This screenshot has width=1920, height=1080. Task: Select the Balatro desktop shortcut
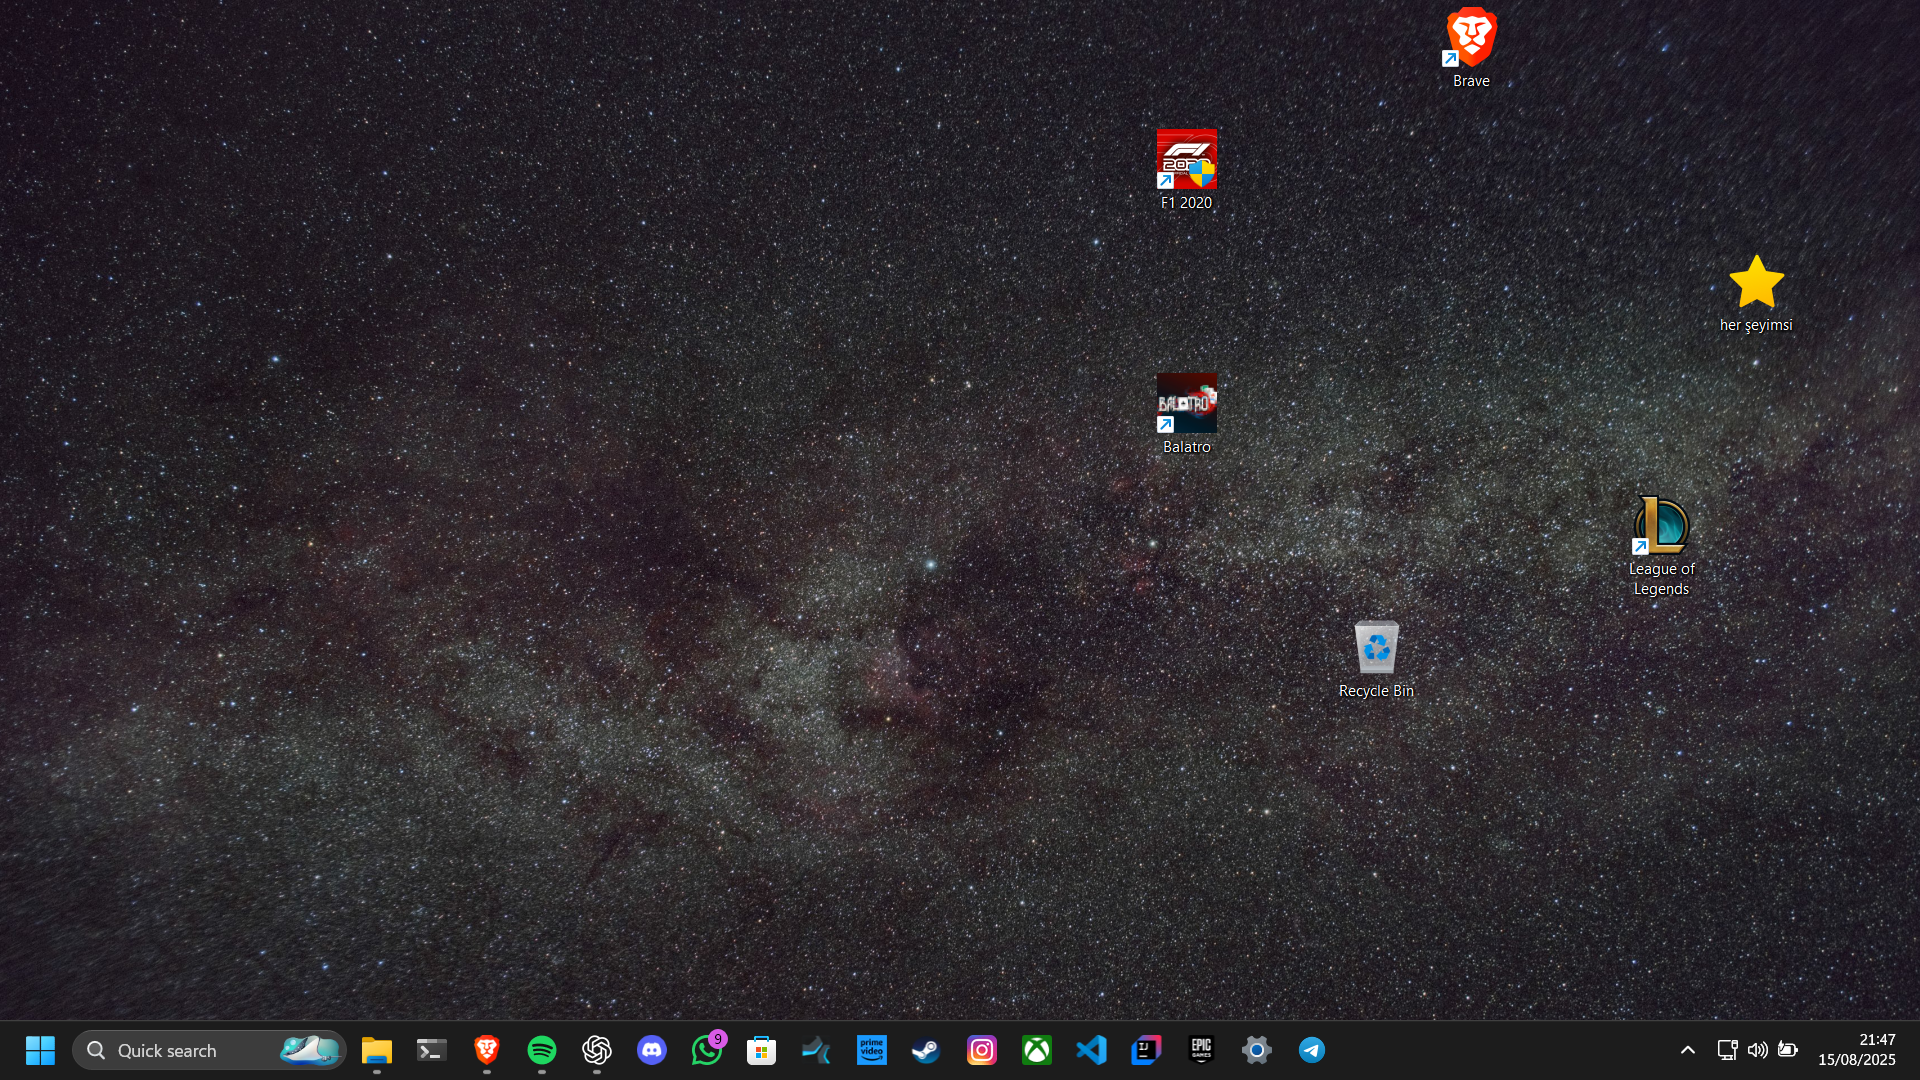(1186, 414)
